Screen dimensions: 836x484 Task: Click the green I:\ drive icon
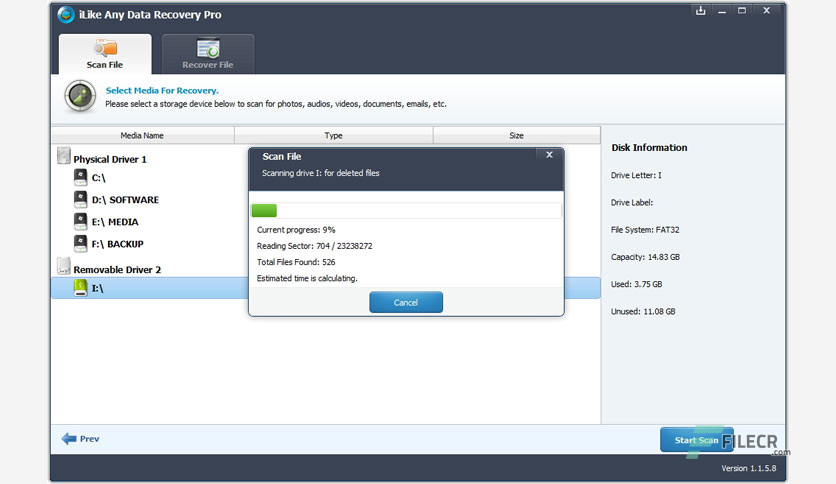click(81, 288)
